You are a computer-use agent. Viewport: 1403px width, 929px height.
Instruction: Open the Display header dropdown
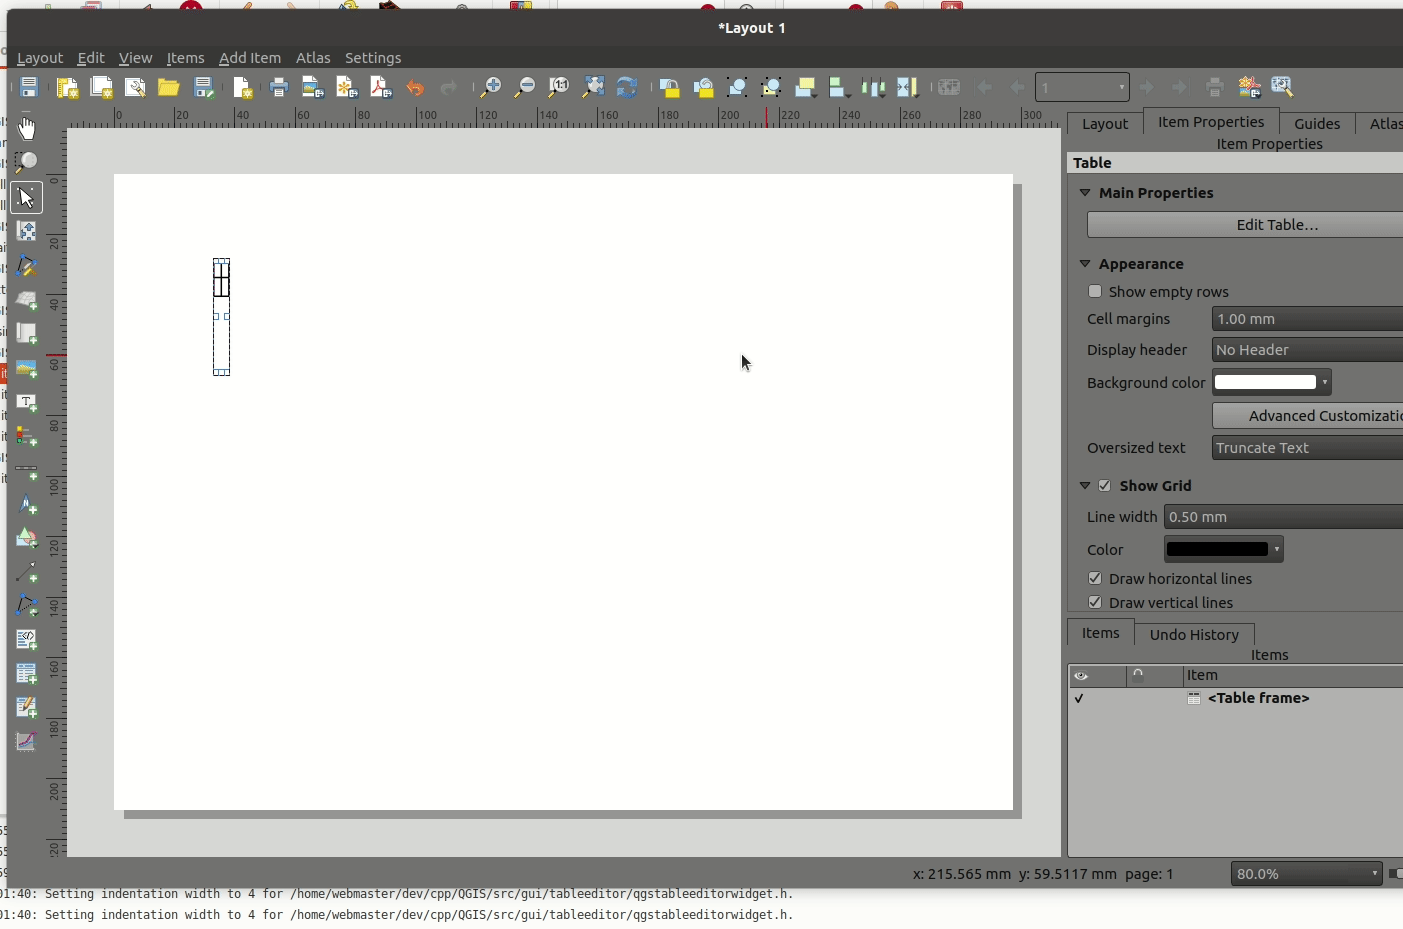pyautogui.click(x=1306, y=350)
